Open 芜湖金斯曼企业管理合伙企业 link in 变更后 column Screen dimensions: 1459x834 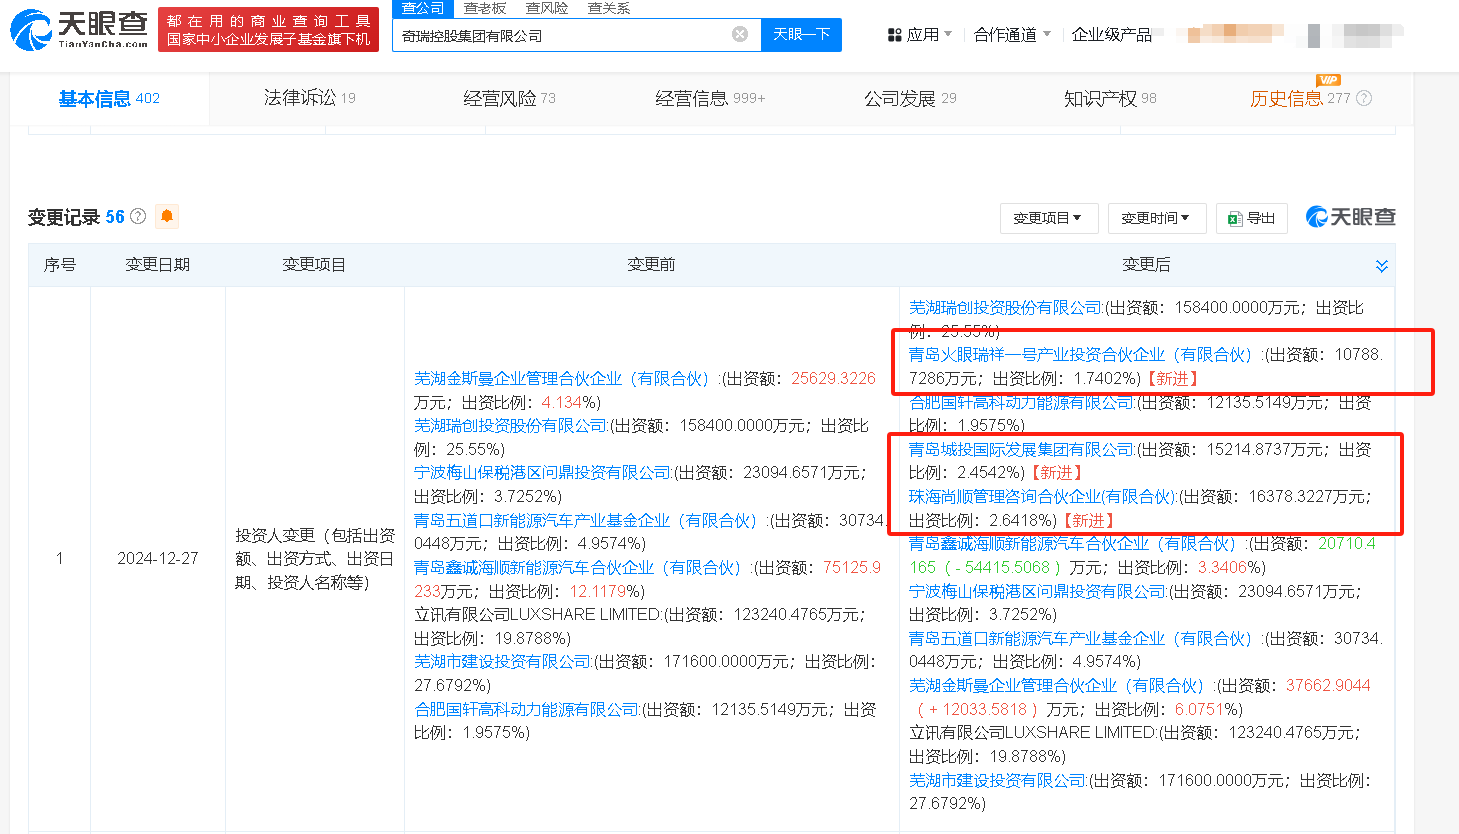click(1057, 686)
